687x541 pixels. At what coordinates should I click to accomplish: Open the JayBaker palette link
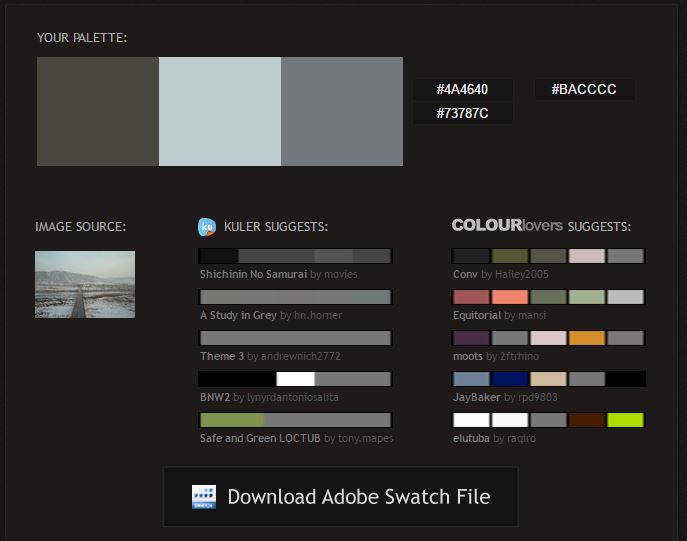point(477,397)
